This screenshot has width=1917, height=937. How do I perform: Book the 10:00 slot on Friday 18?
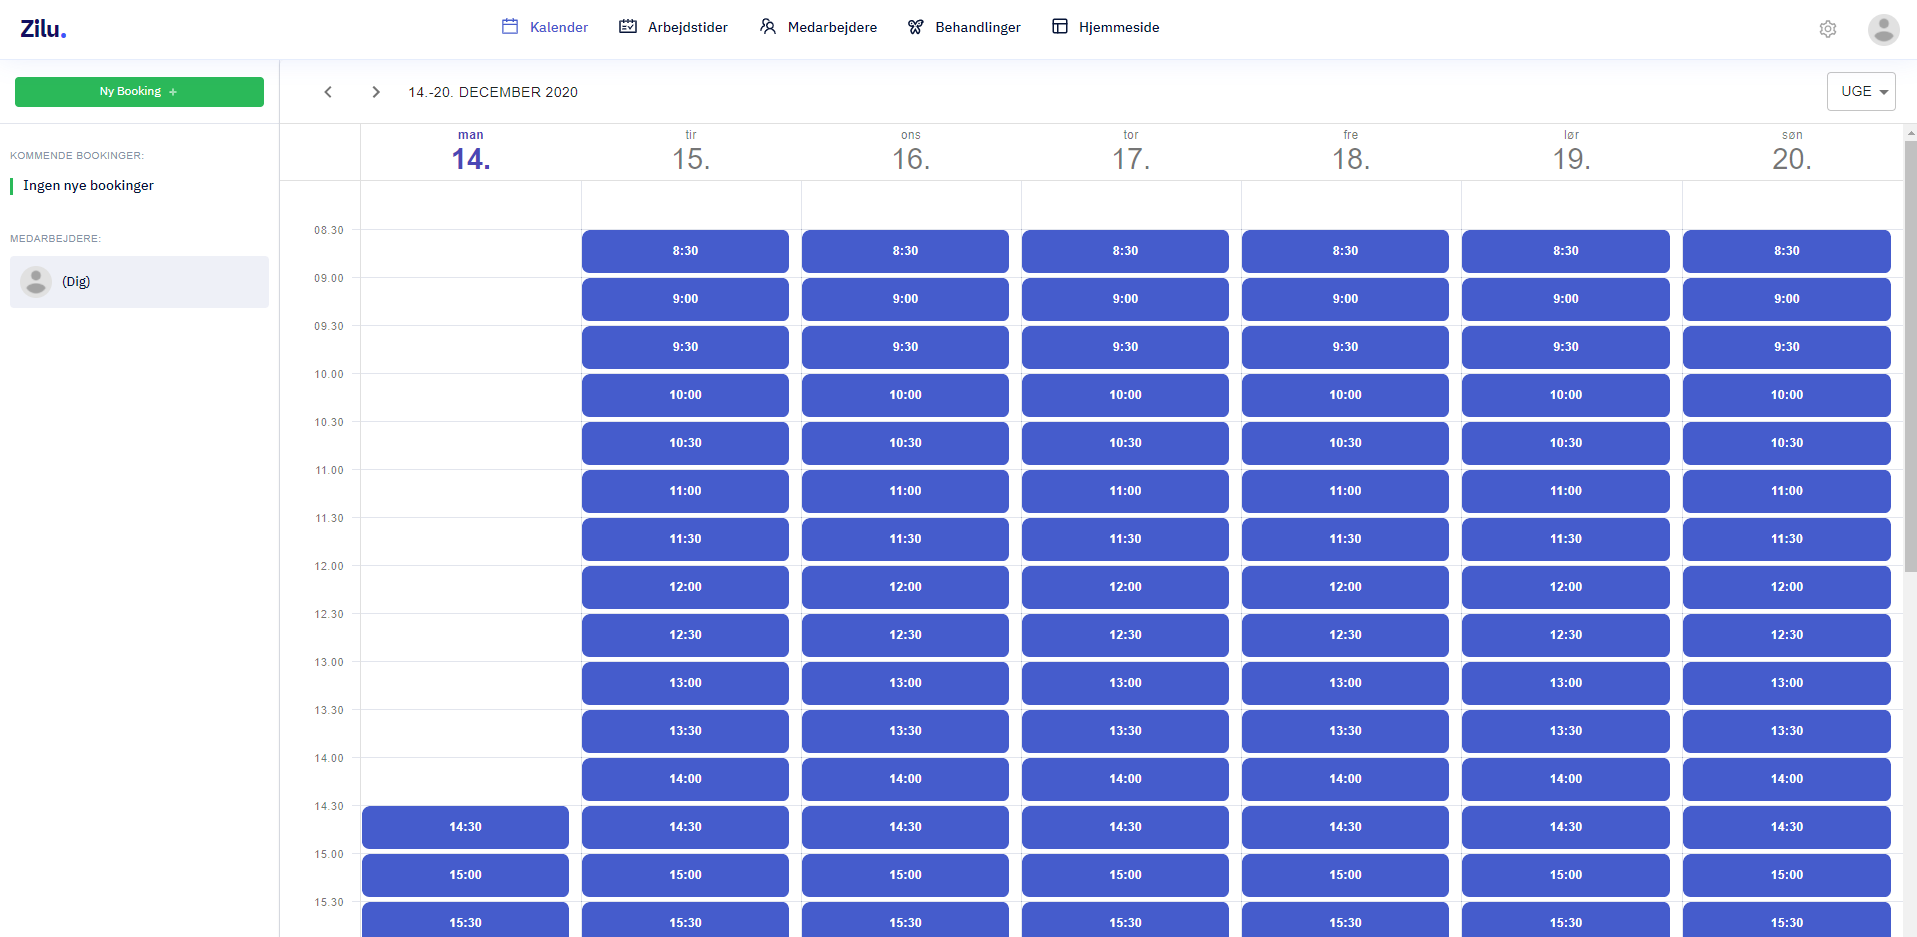[1345, 395]
